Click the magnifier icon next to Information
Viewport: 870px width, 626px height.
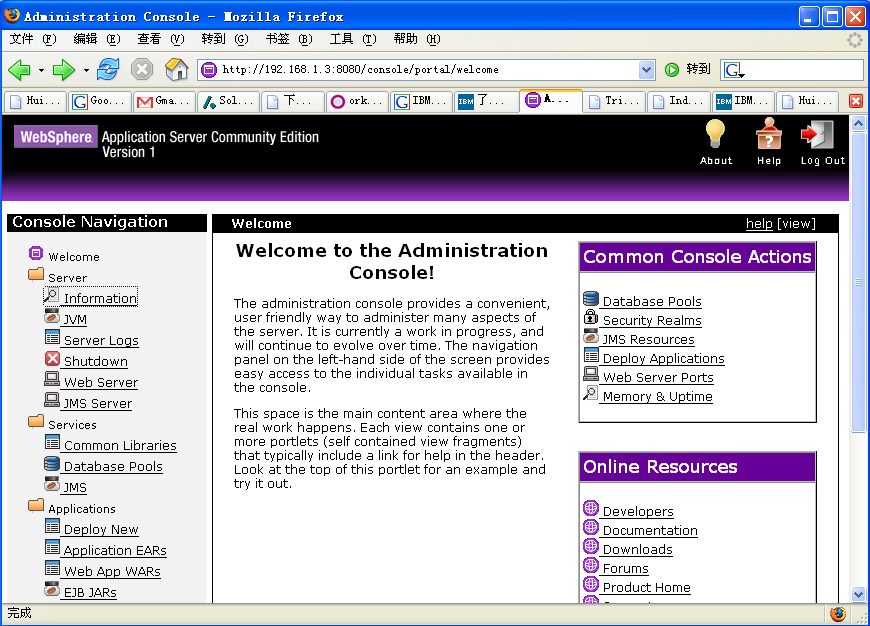click(x=51, y=296)
